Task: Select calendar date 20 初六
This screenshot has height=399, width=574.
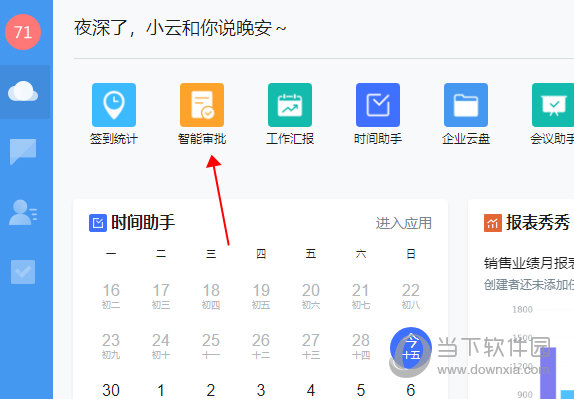Action: tap(311, 296)
